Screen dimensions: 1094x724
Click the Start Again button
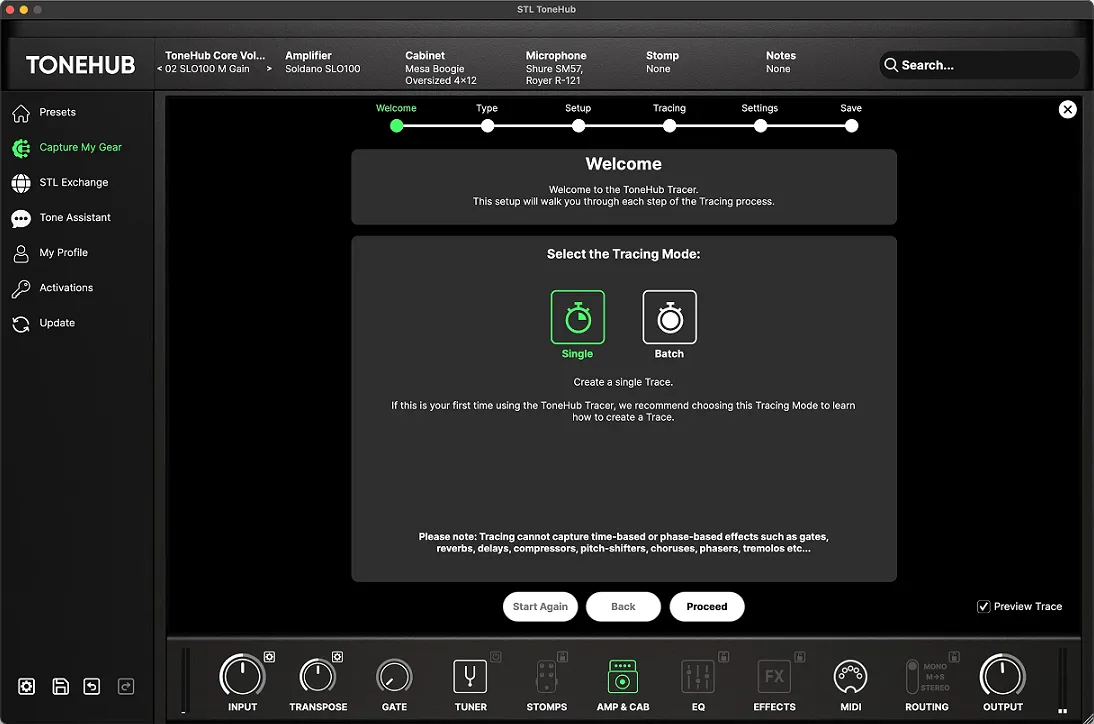(x=540, y=606)
